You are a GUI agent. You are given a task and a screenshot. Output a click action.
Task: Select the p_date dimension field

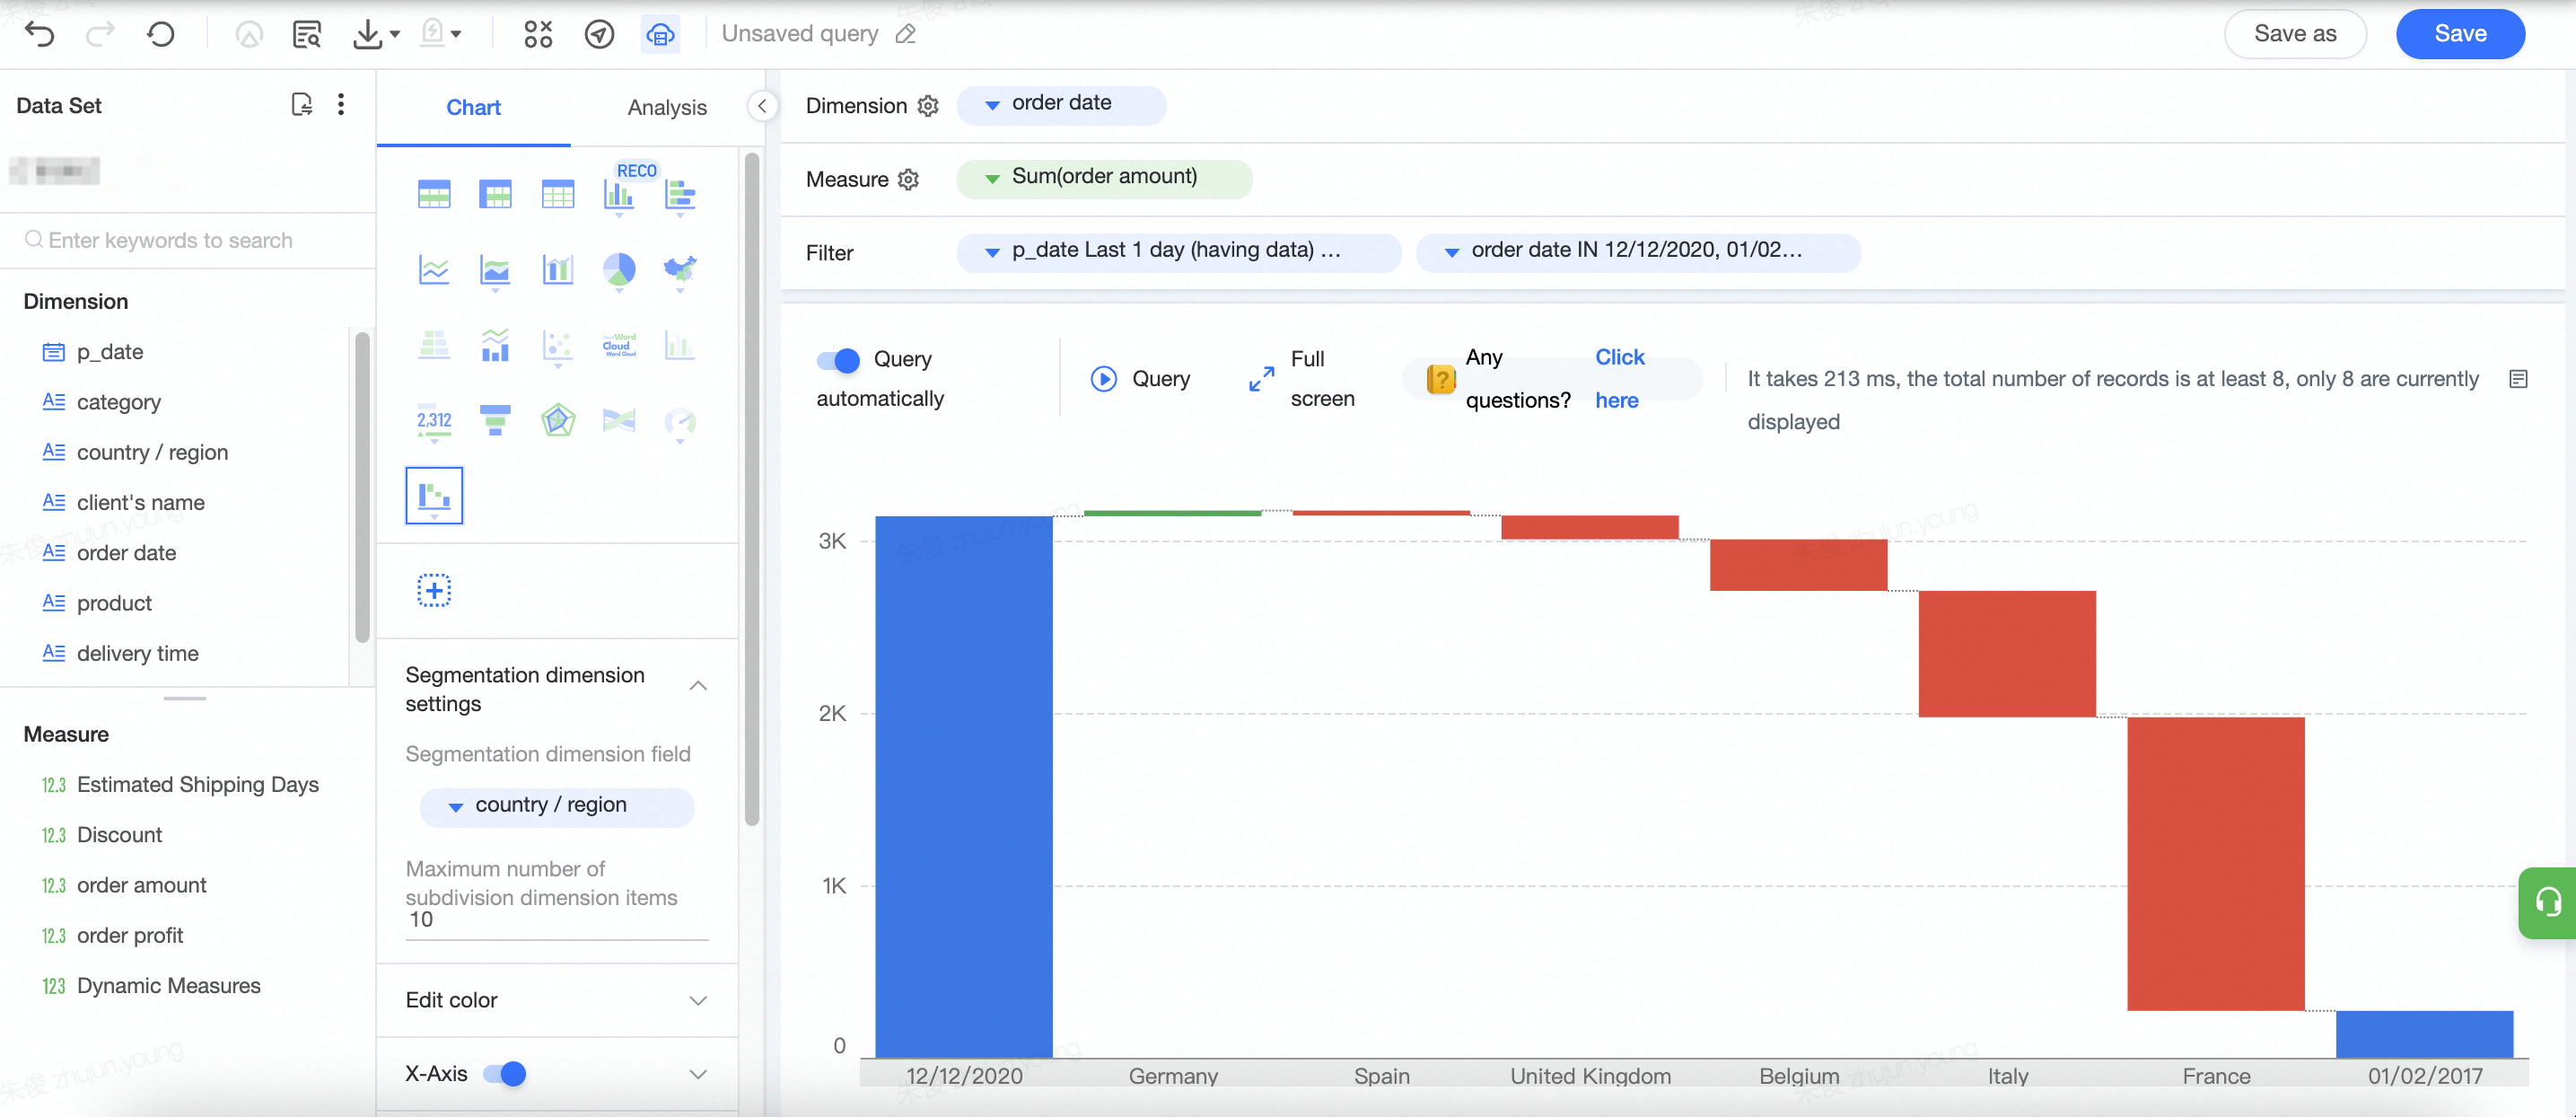pyautogui.click(x=110, y=352)
